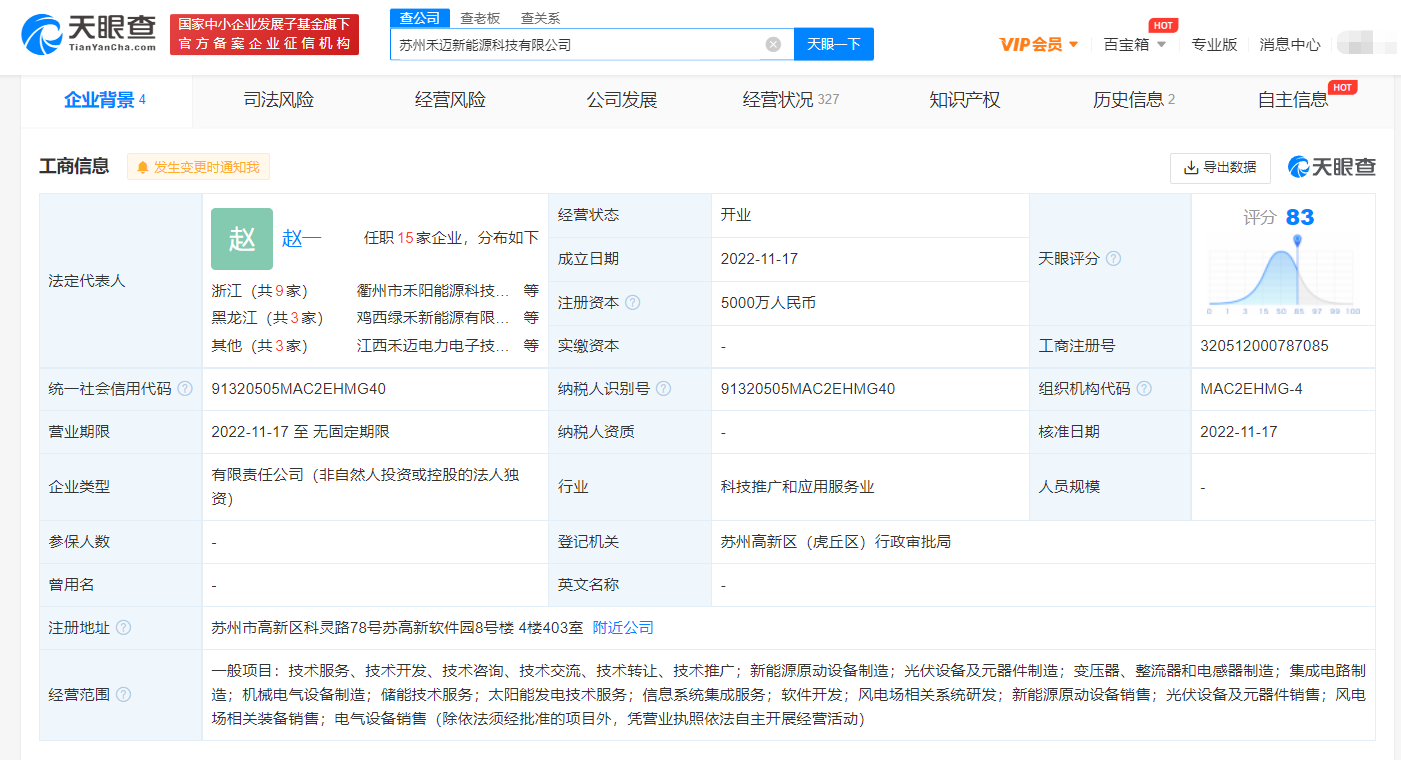Switch to the 司法风险 tab
This screenshot has width=1401, height=760.
[x=278, y=100]
